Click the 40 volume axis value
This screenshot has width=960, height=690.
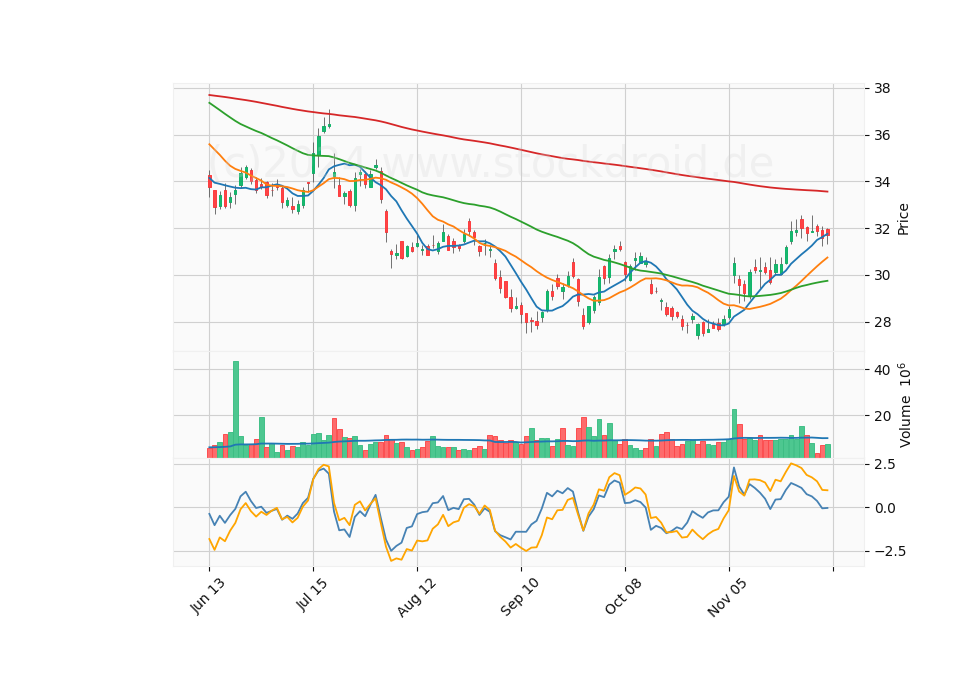coord(882,370)
